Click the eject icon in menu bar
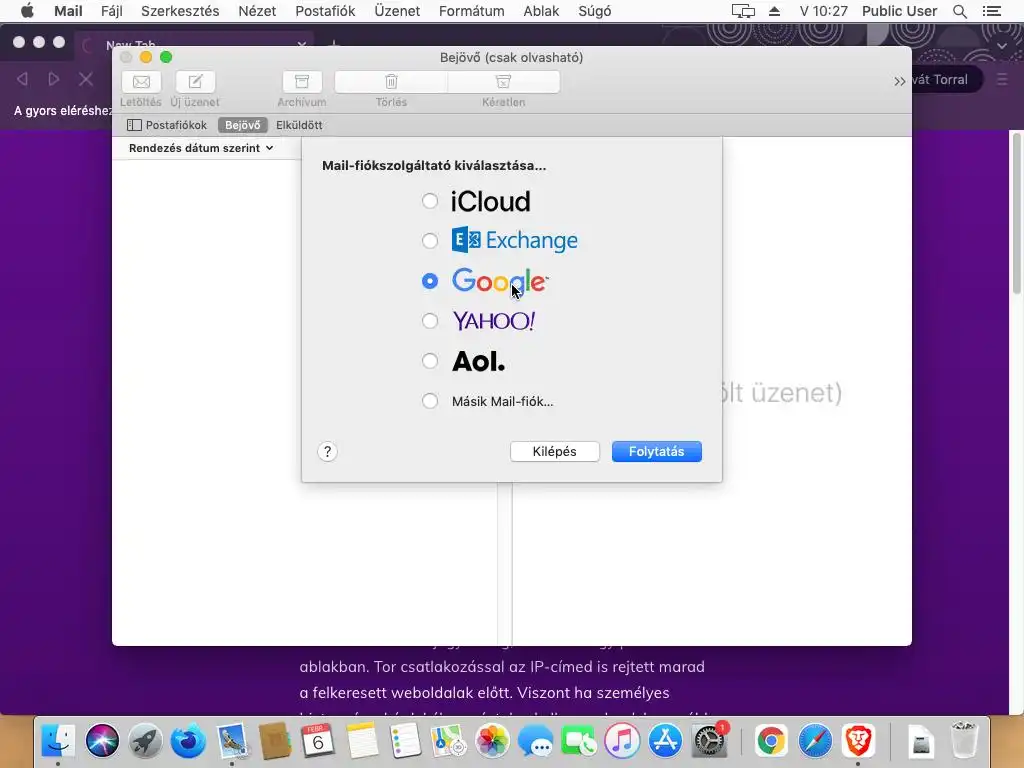Viewport: 1024px width, 768px height. tap(775, 11)
